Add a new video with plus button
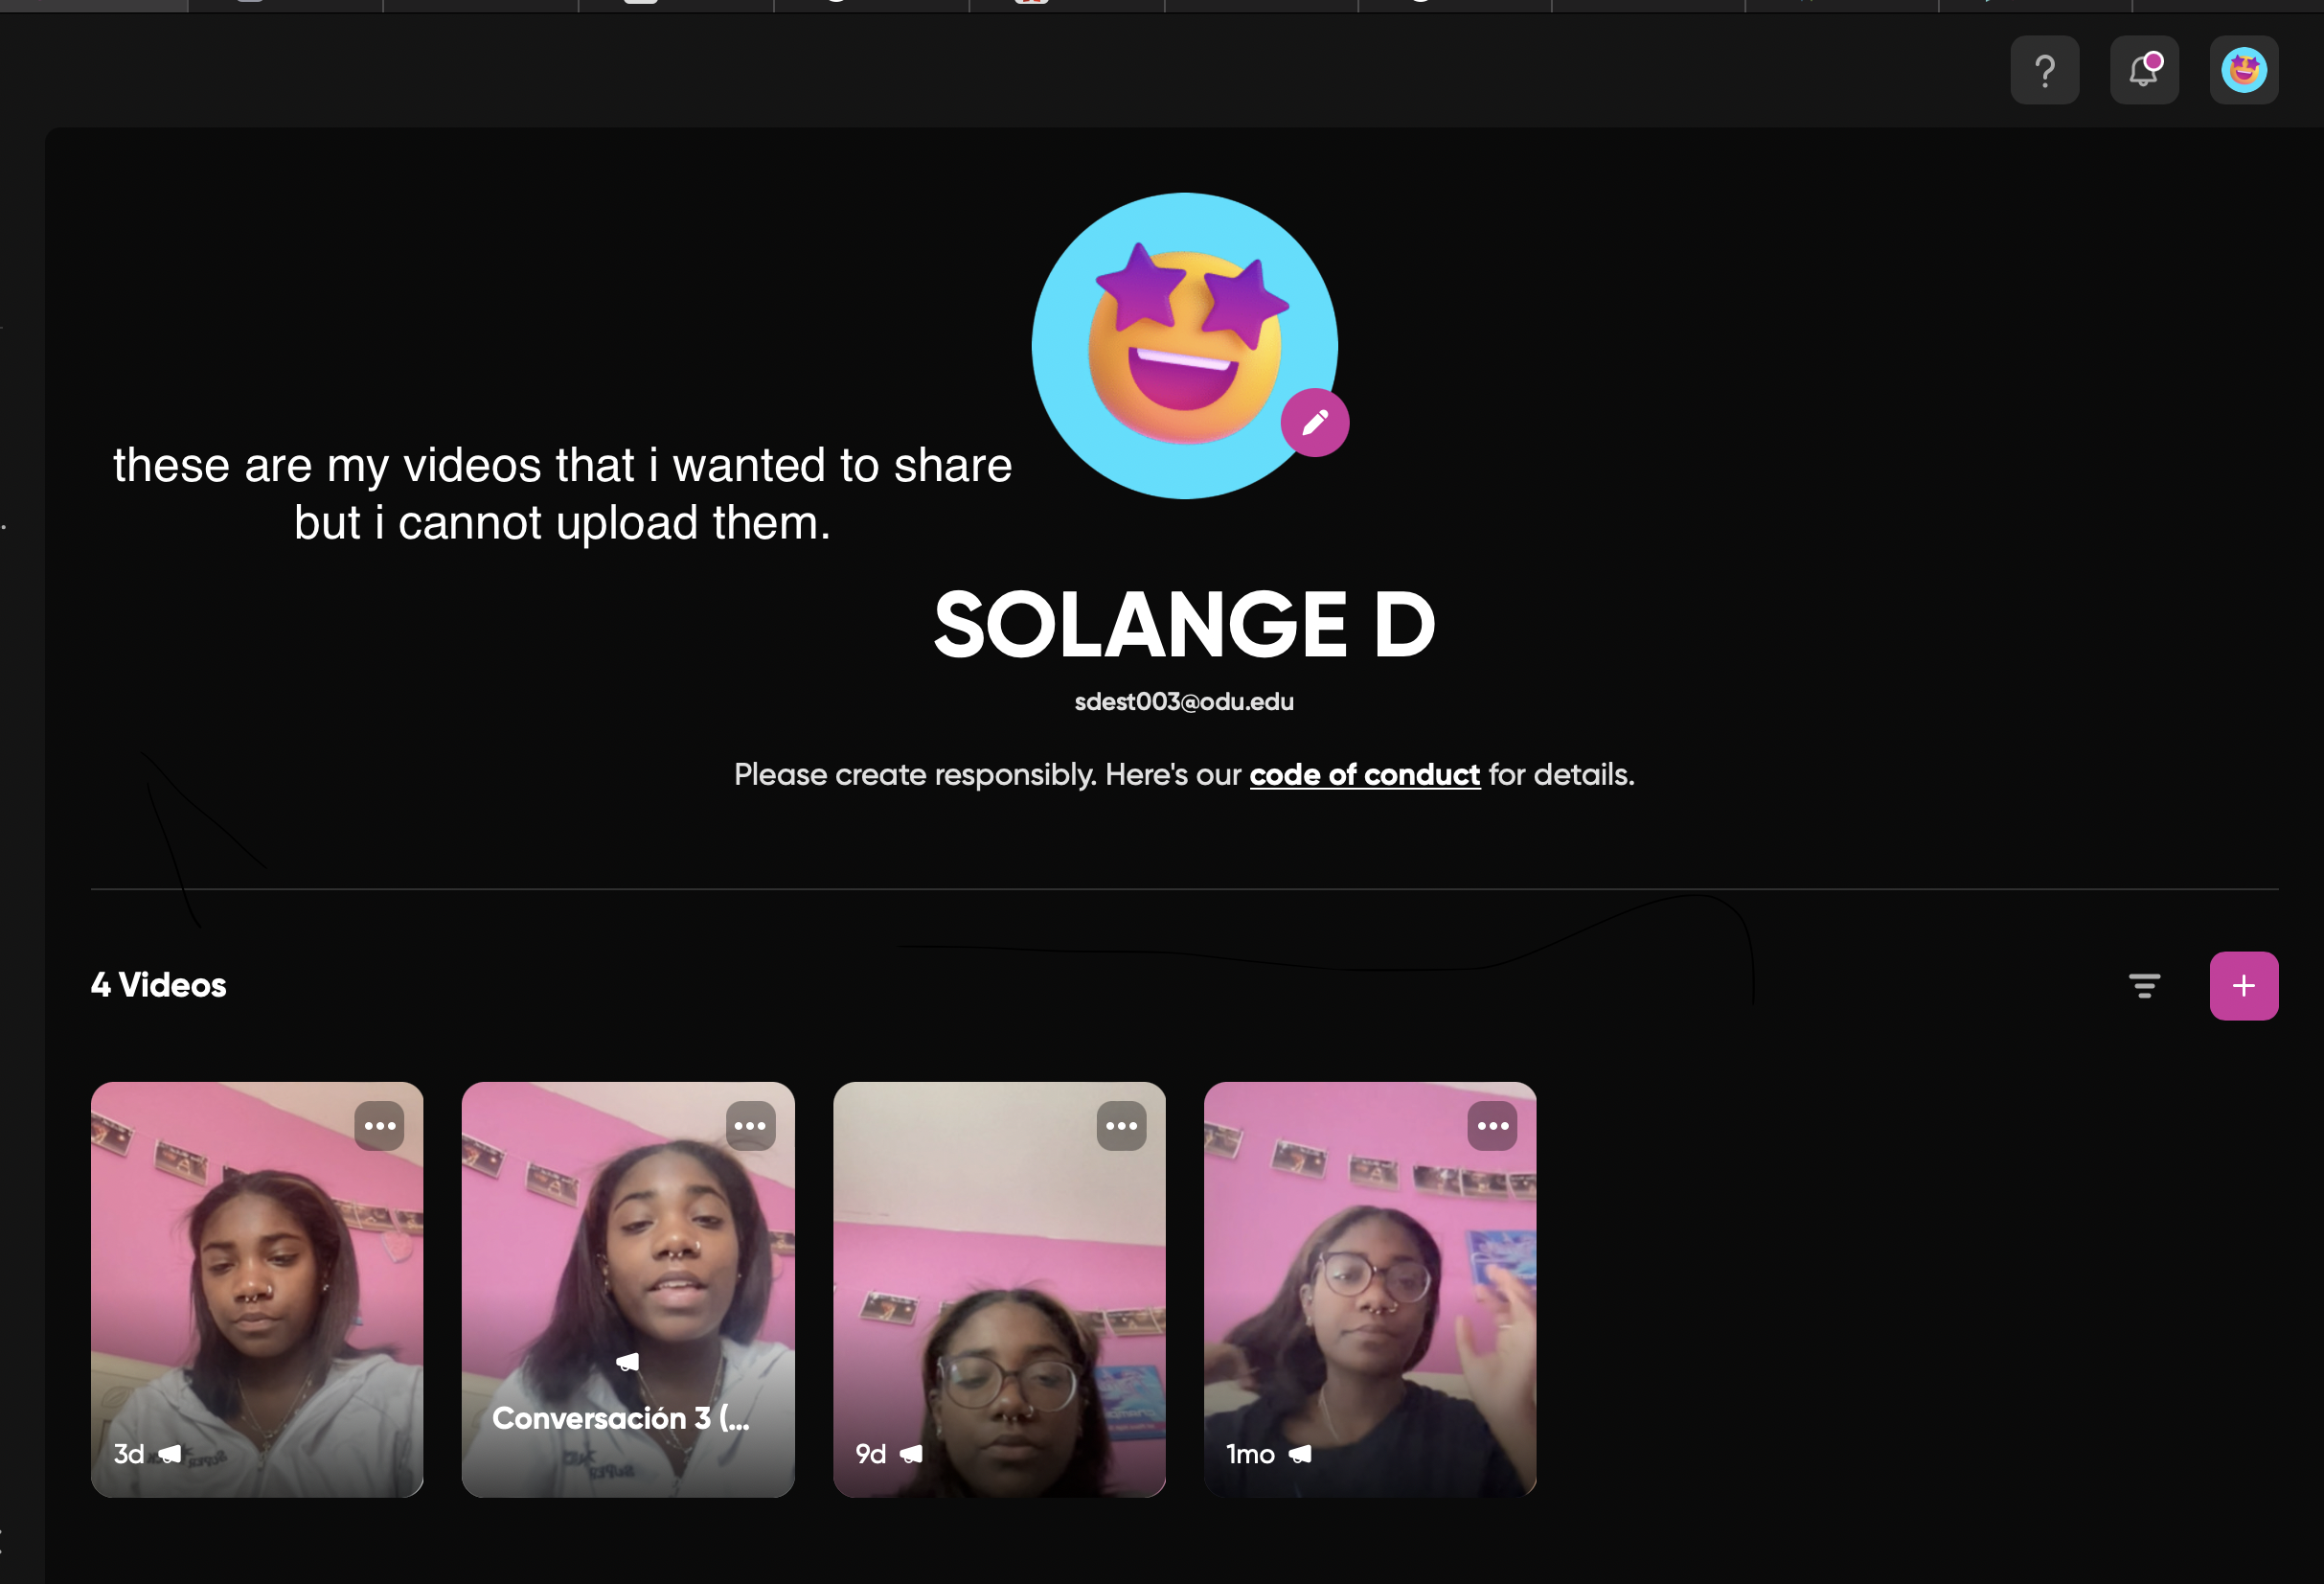This screenshot has width=2324, height=1584. 2243,986
